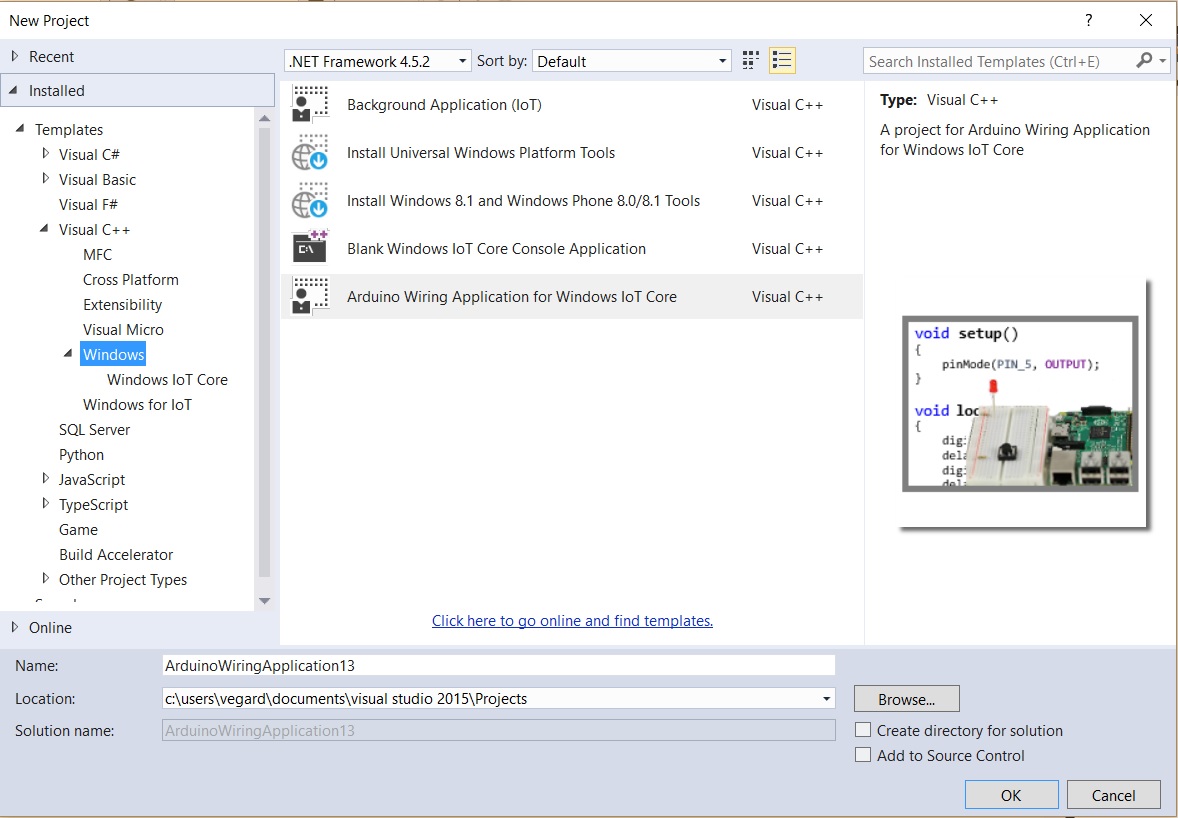The image size is (1178, 818).
Task: Collapse the Visual C++ node
Action: pos(44,229)
